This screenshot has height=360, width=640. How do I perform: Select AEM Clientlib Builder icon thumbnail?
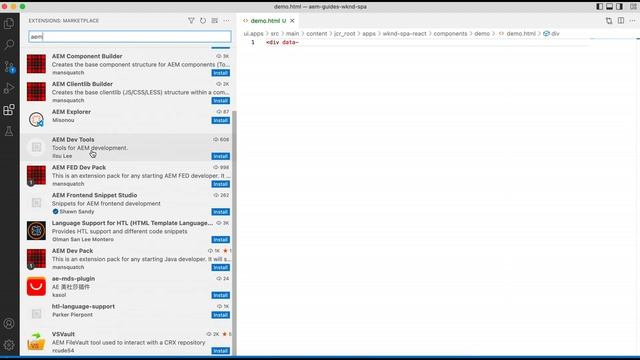[36, 92]
